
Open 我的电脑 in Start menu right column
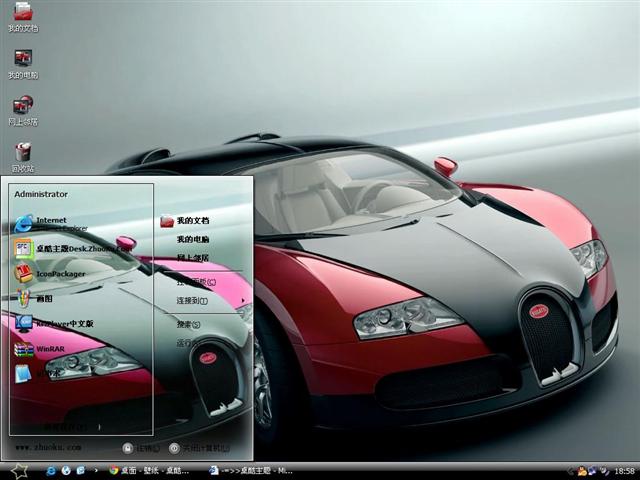click(x=193, y=239)
